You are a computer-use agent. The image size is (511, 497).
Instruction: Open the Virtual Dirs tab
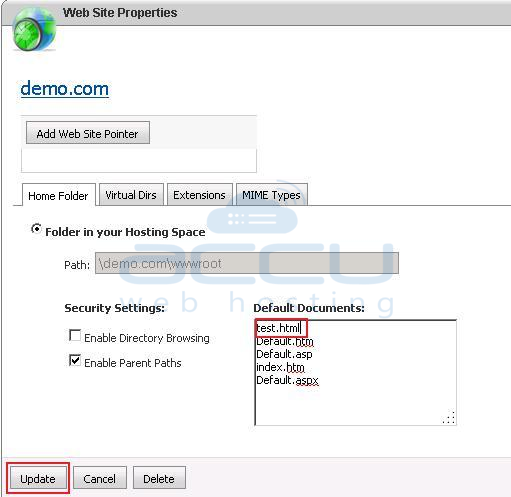click(x=131, y=195)
